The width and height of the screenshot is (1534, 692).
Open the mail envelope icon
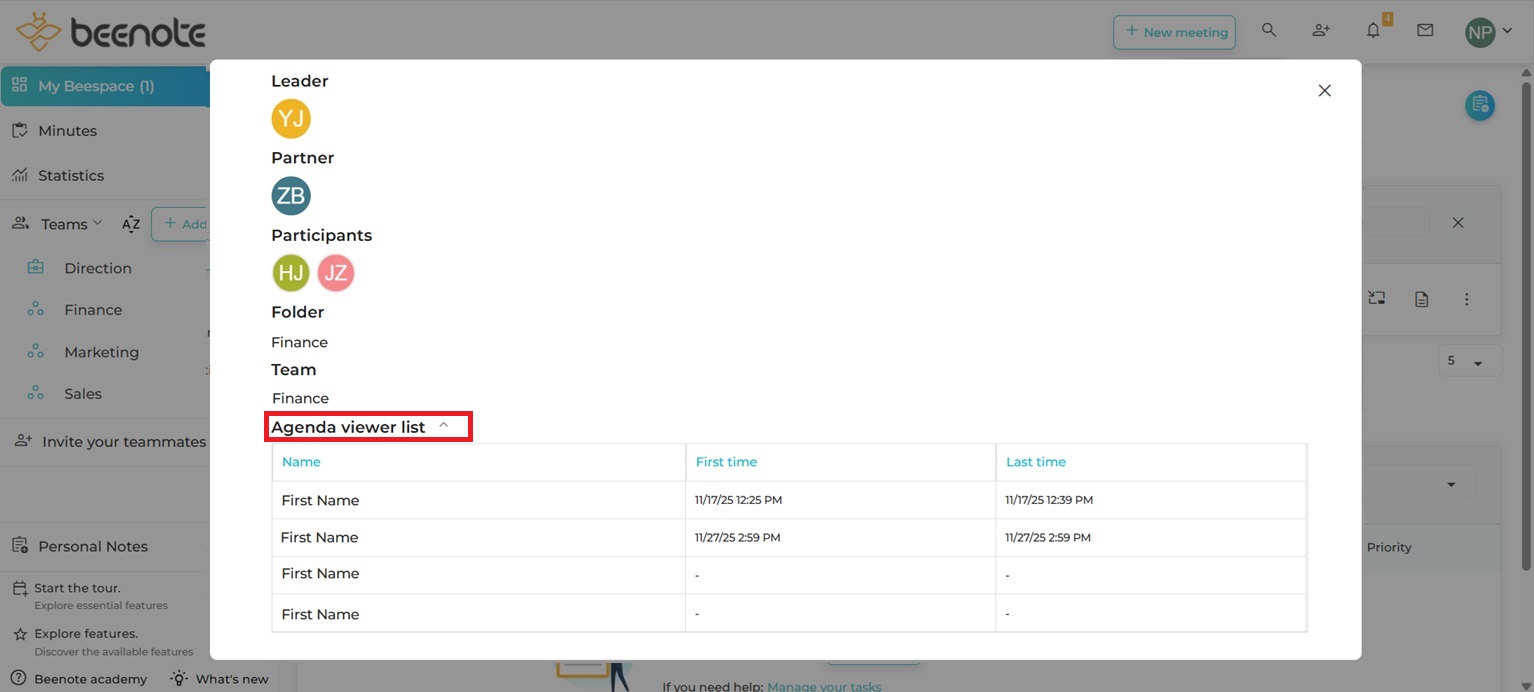1425,31
